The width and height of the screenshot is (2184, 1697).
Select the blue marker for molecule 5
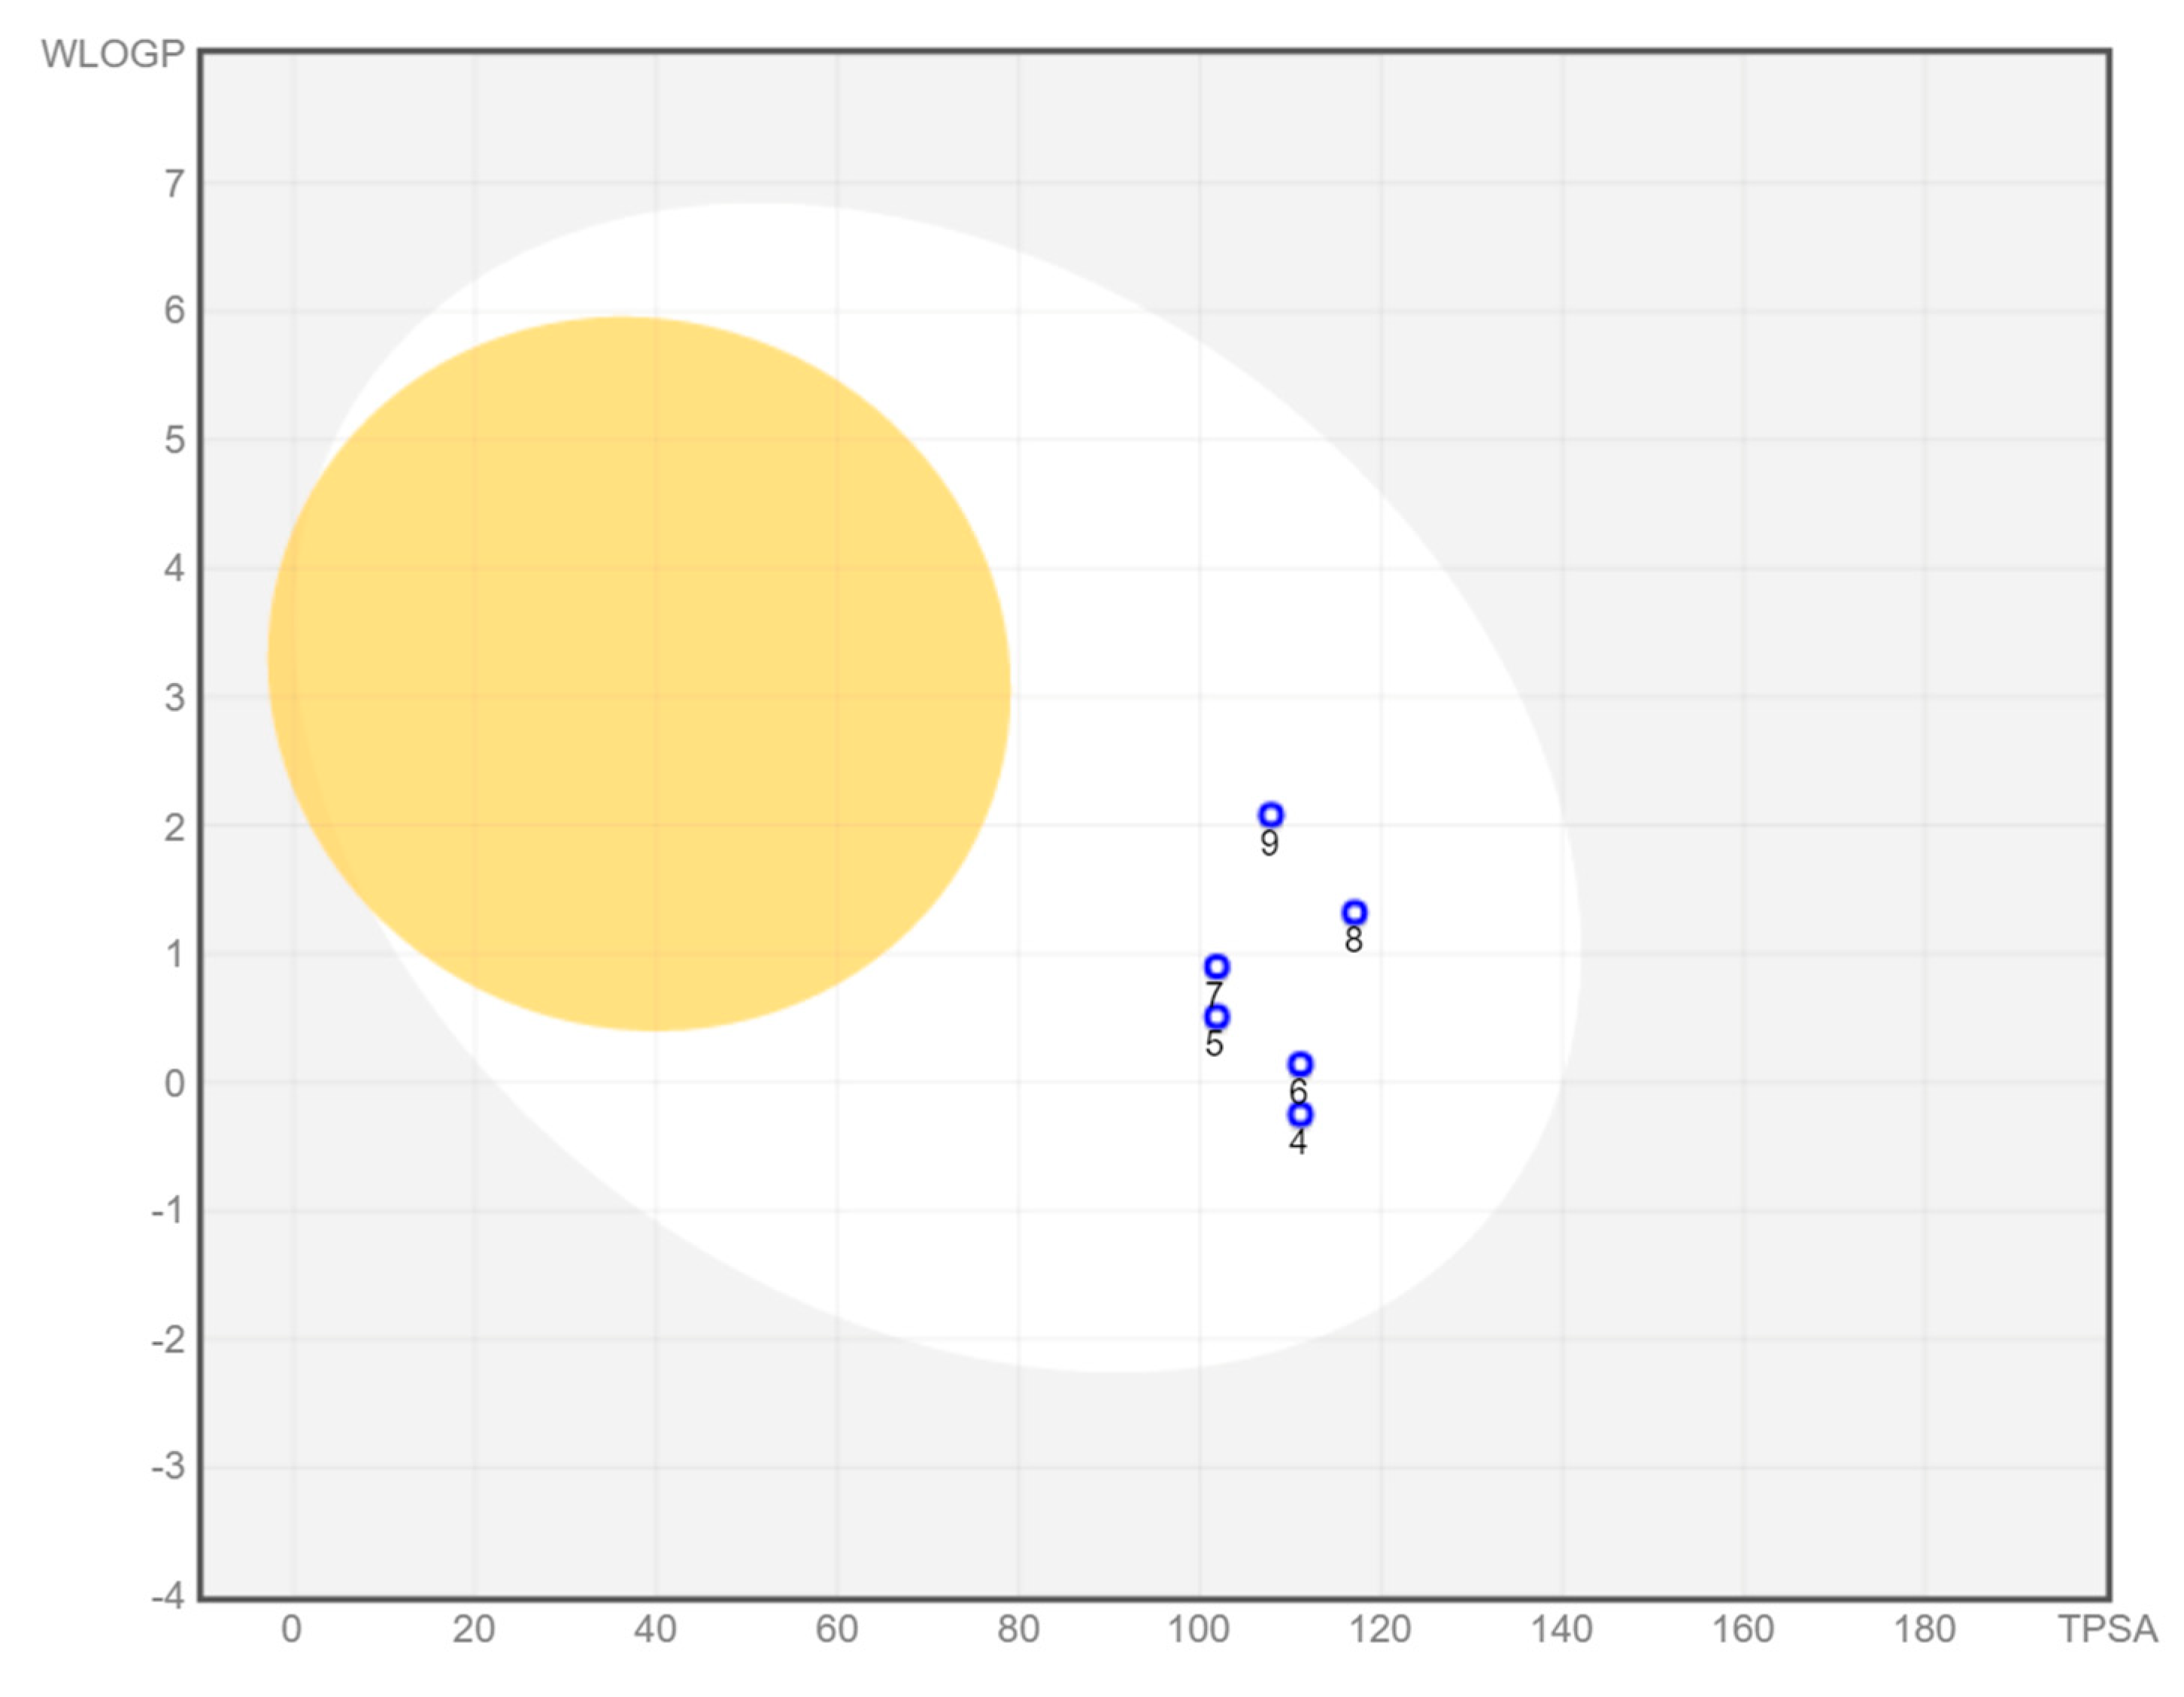[1216, 1017]
